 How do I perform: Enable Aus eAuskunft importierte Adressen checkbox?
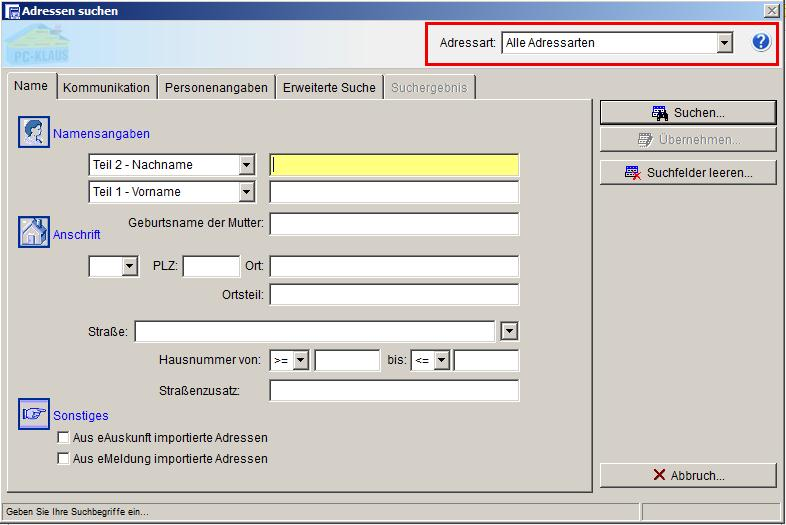(64, 438)
